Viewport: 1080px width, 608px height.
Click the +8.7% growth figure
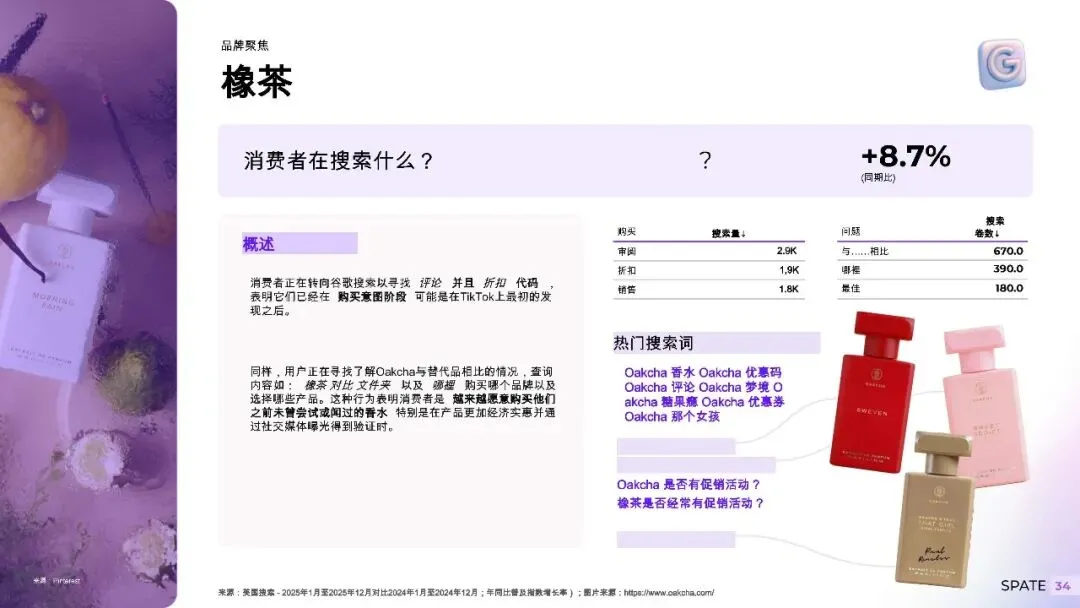point(905,156)
